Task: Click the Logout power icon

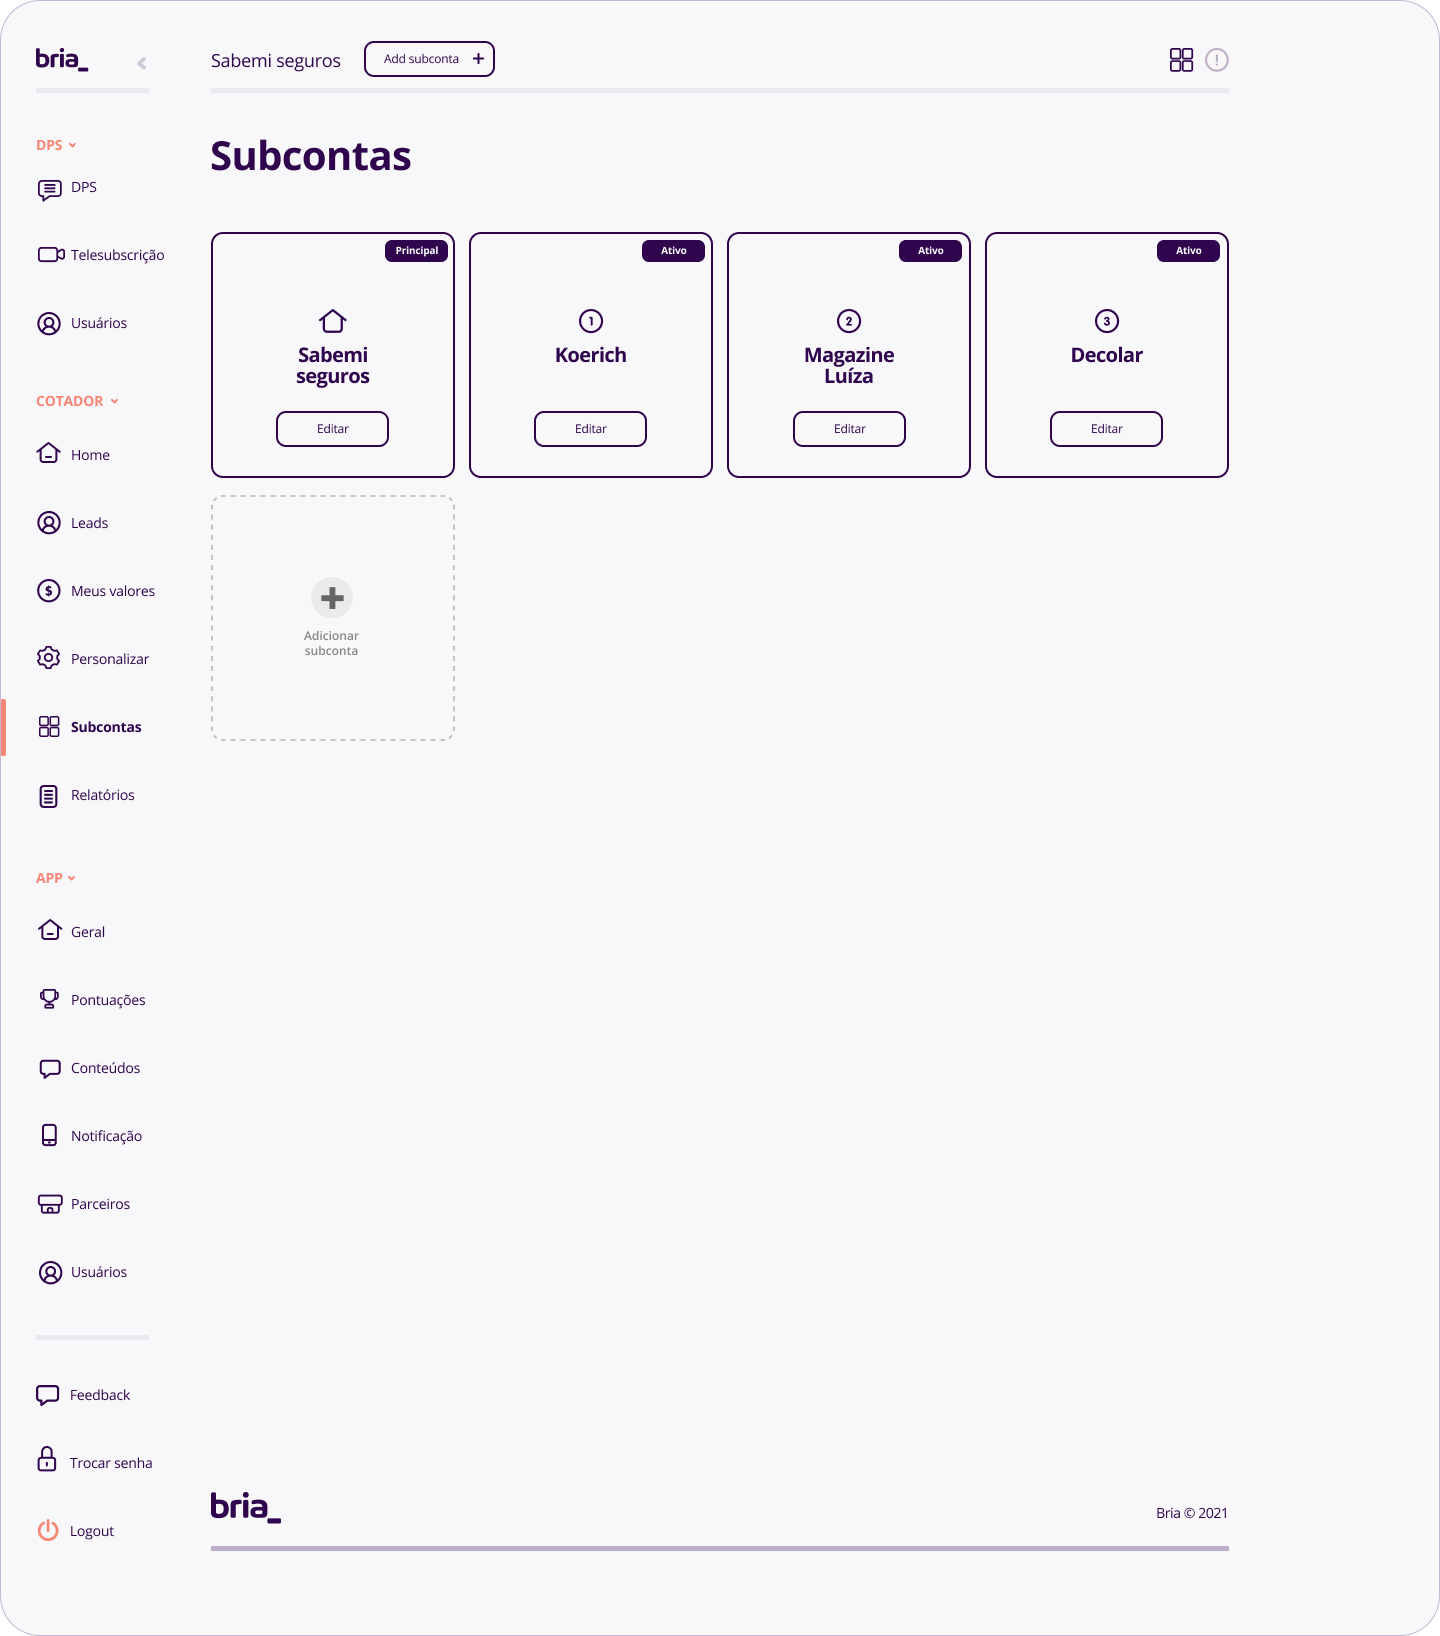Action: coord(48,1530)
